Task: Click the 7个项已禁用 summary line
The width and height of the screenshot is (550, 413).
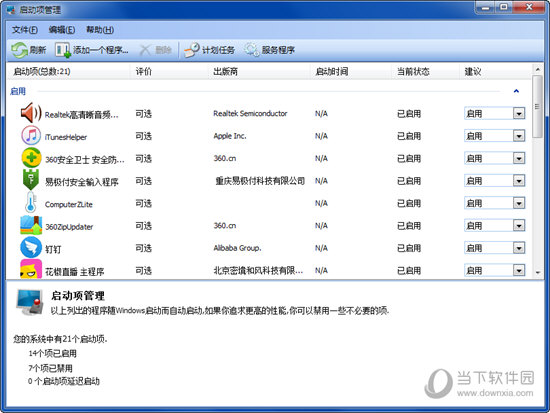Action: [51, 368]
